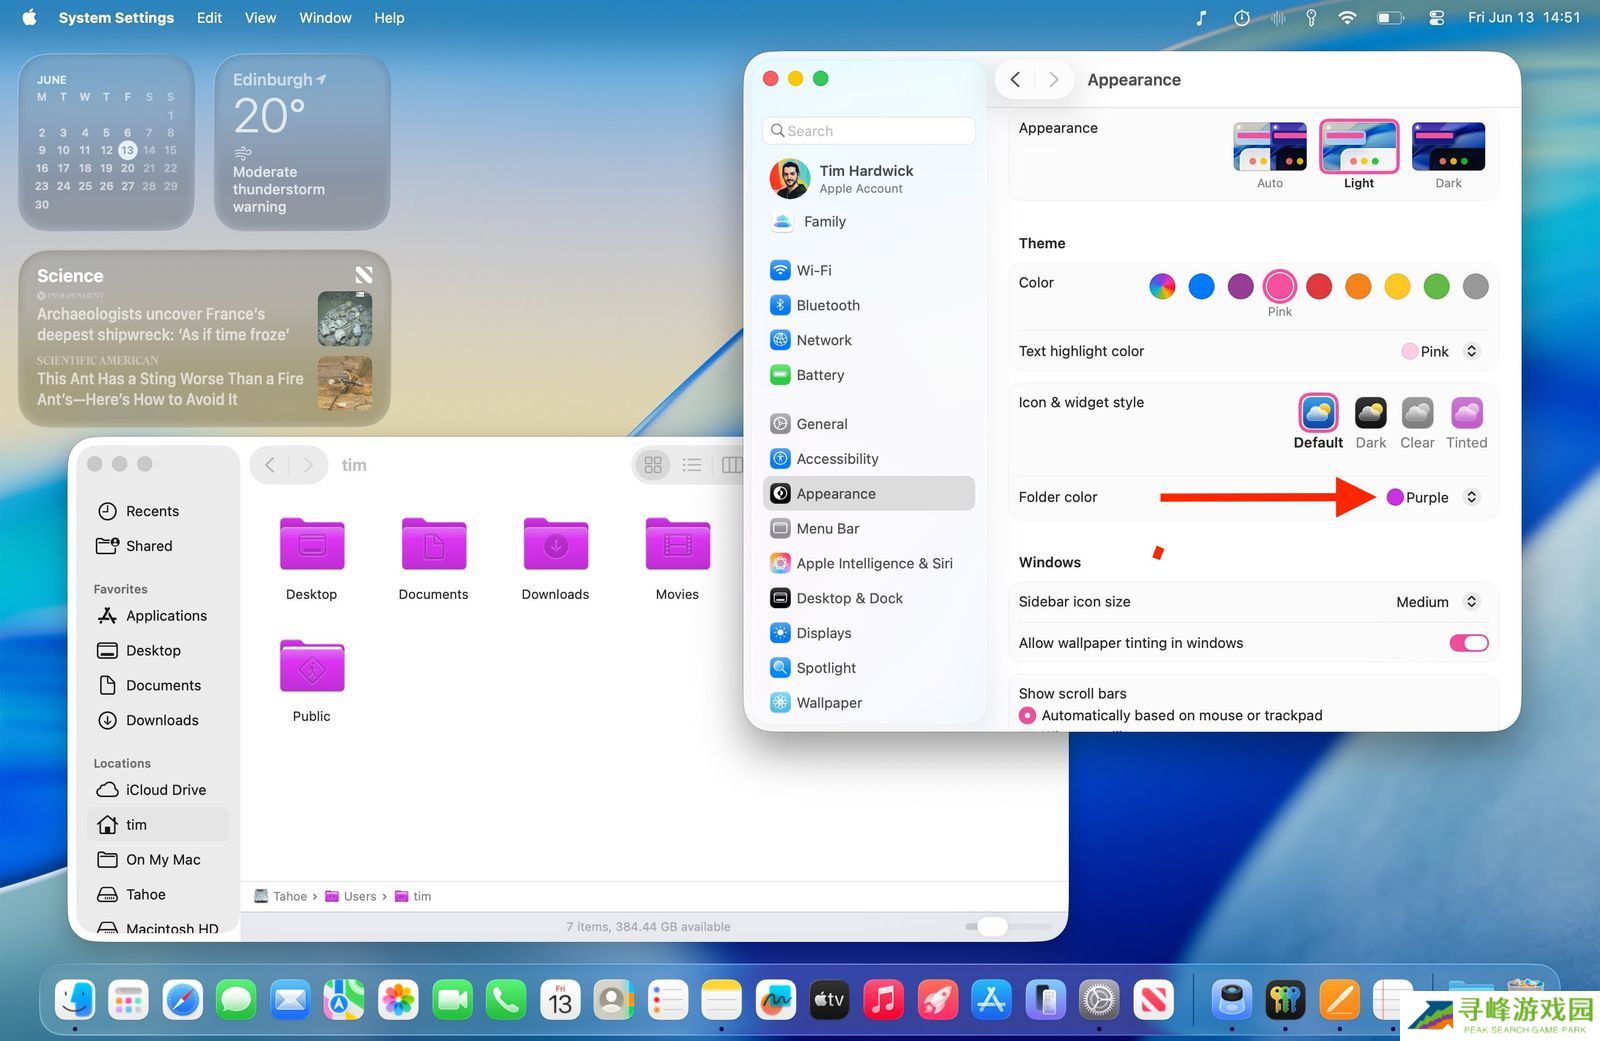Choose the Clear icon & widget style
The image size is (1600, 1041).
tap(1417, 413)
